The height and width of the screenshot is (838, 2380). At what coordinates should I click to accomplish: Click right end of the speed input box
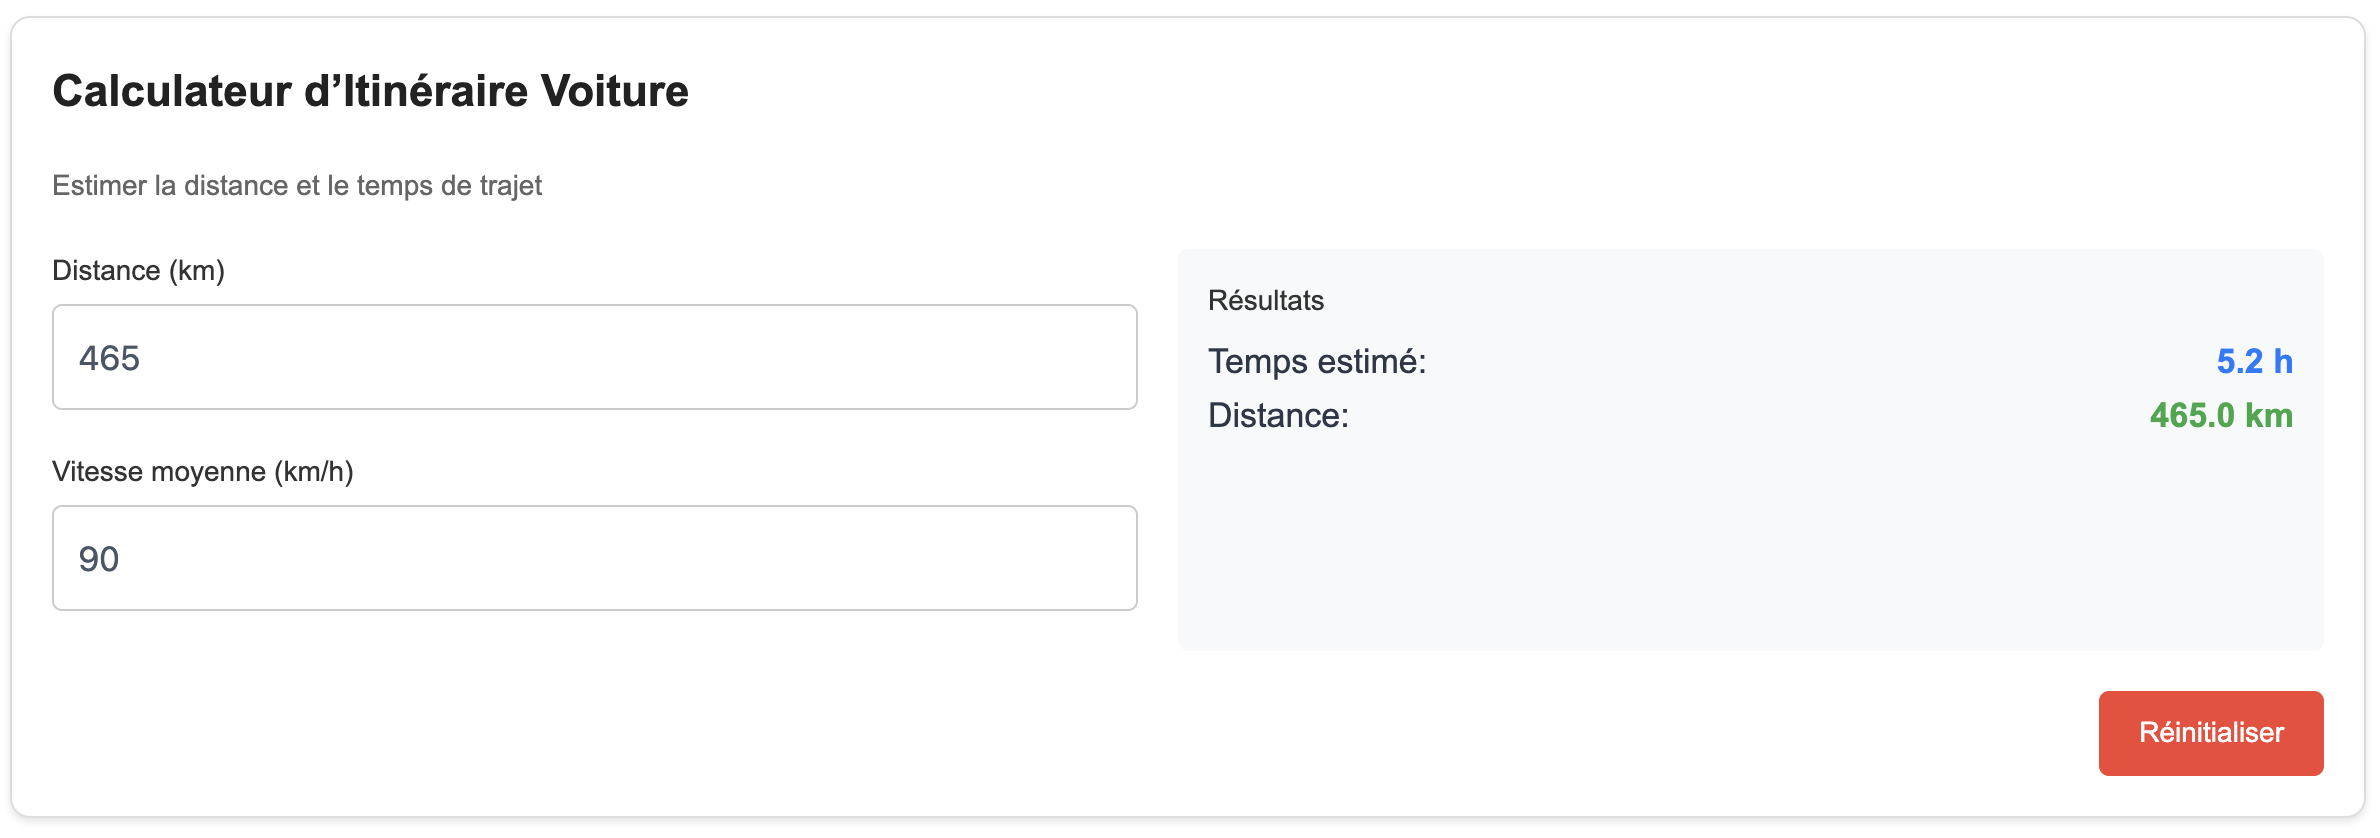pyautogui.click(x=1100, y=558)
